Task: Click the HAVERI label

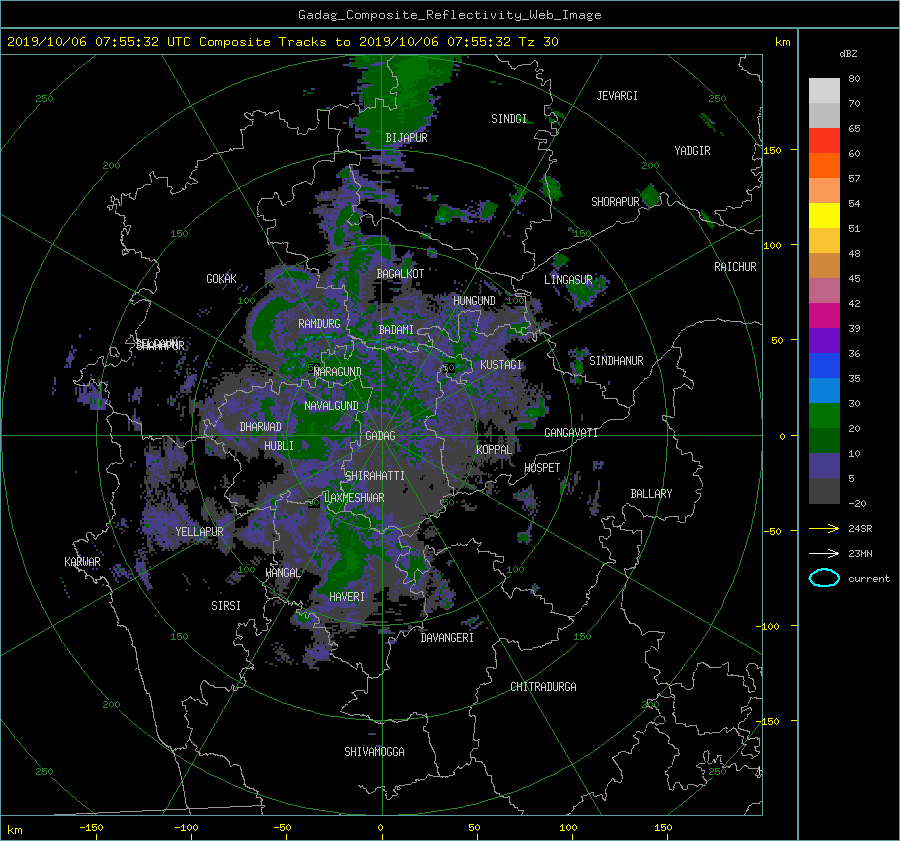Action: [347, 598]
